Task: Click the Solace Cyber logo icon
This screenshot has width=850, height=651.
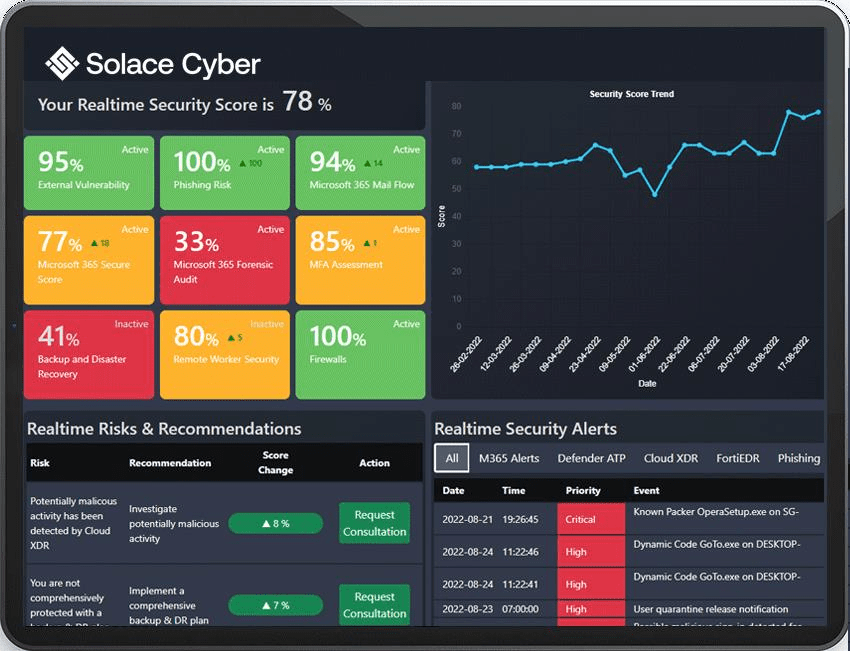Action: pos(62,63)
